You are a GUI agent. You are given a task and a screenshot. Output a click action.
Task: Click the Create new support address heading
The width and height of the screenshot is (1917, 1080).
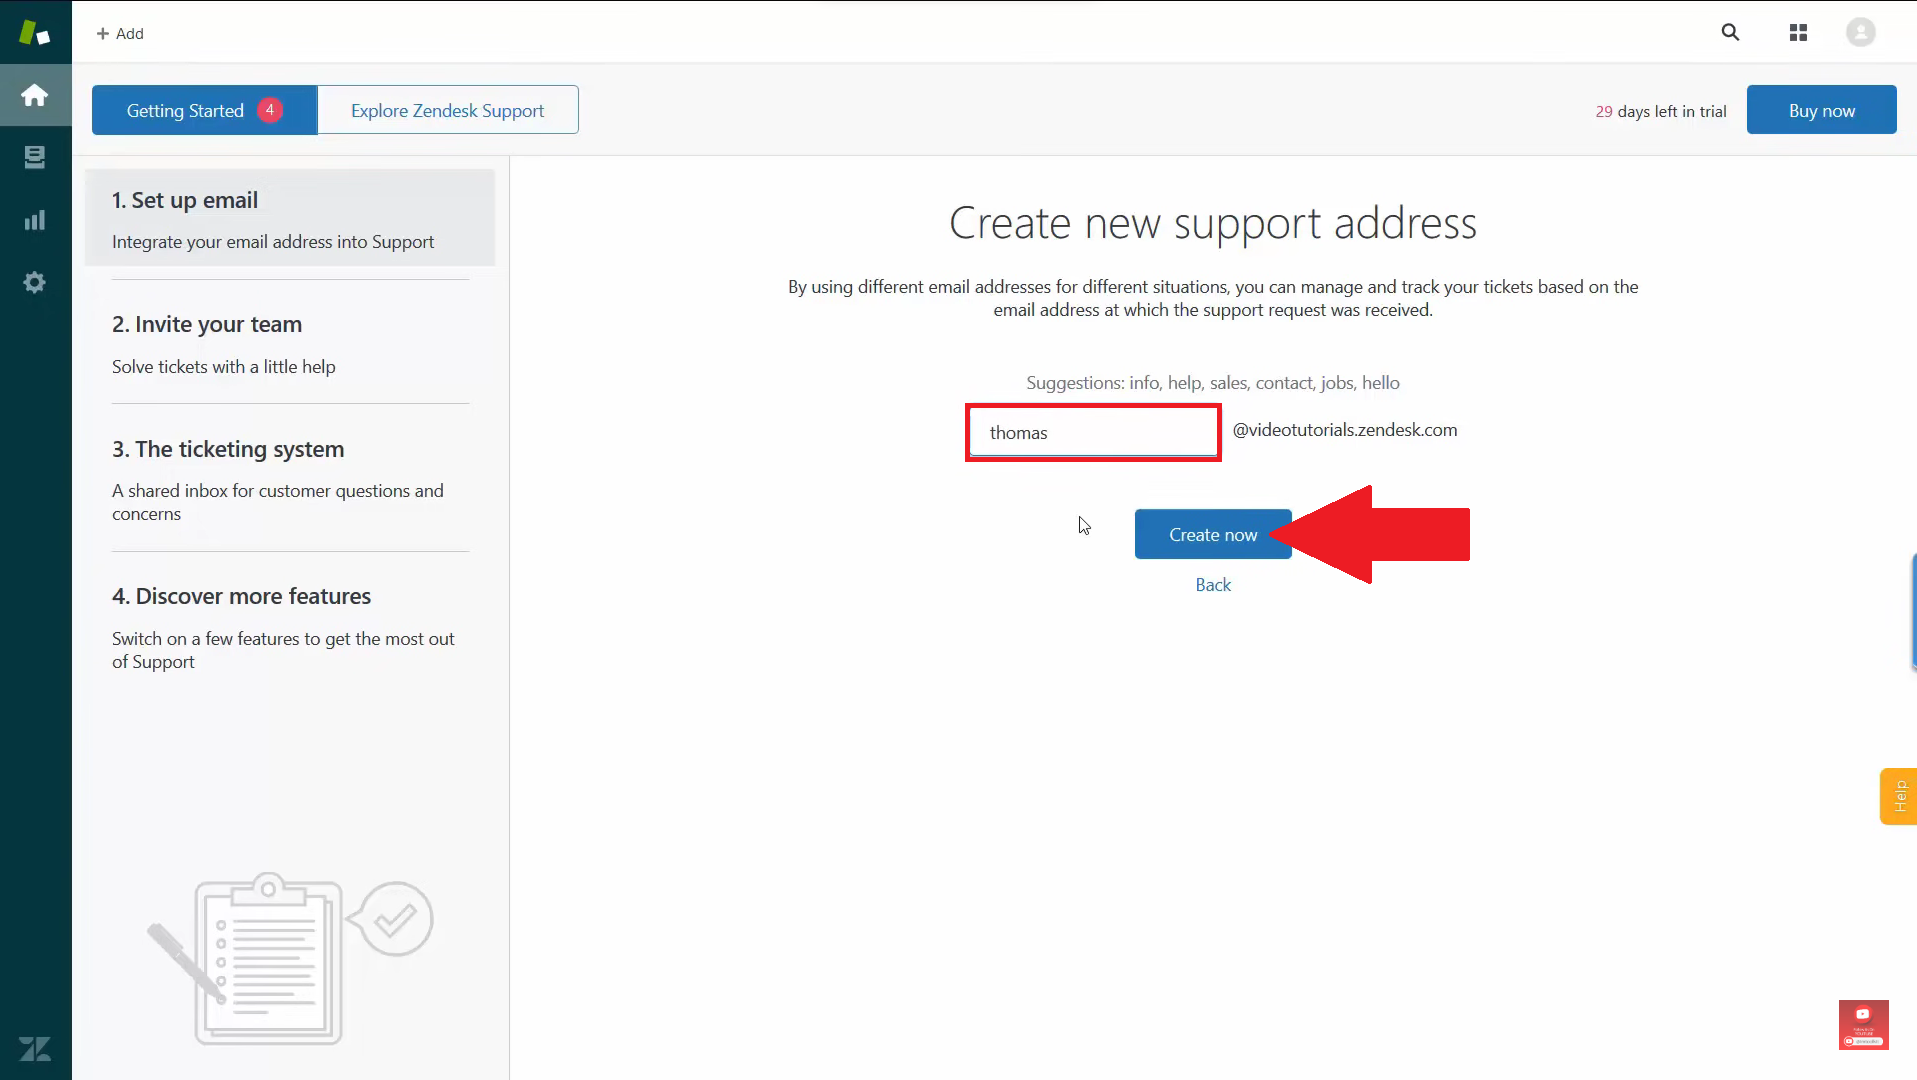coord(1212,223)
